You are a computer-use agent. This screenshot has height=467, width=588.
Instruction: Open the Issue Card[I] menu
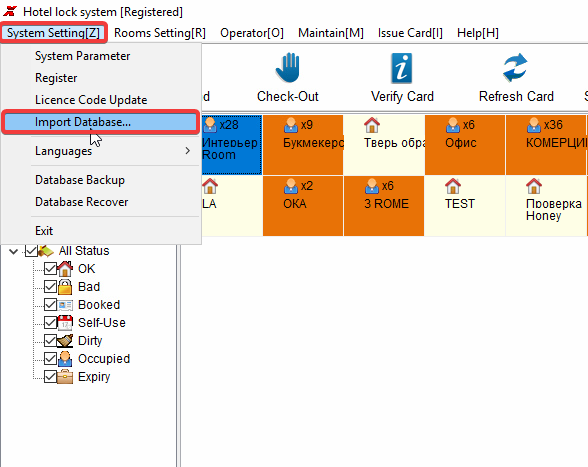coord(410,33)
